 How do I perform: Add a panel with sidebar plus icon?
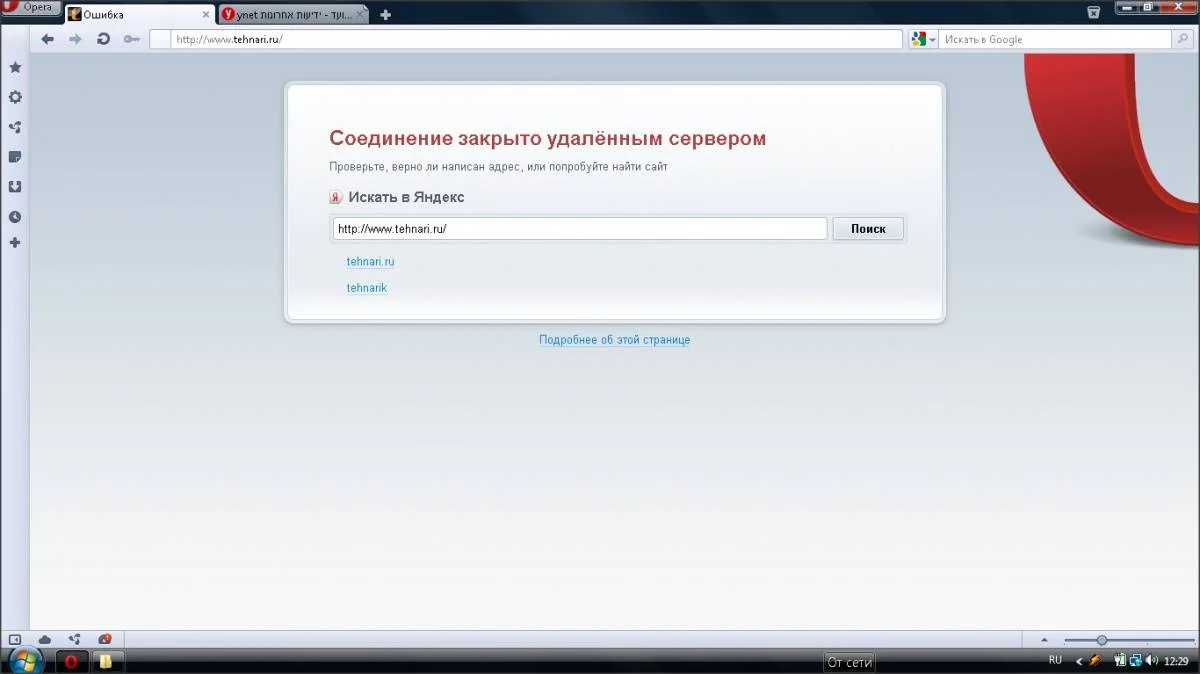(x=15, y=243)
